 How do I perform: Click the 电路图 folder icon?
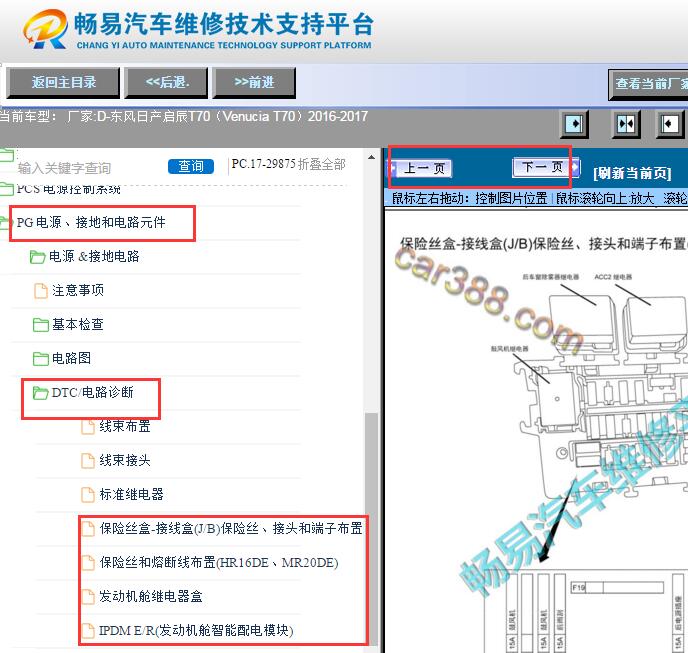tap(41, 359)
